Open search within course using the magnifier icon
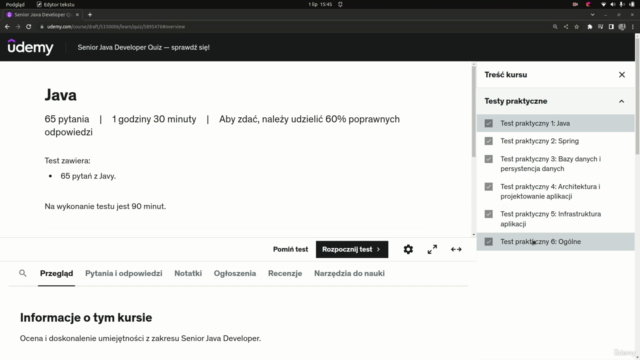This screenshot has height=360, width=640. [x=23, y=273]
